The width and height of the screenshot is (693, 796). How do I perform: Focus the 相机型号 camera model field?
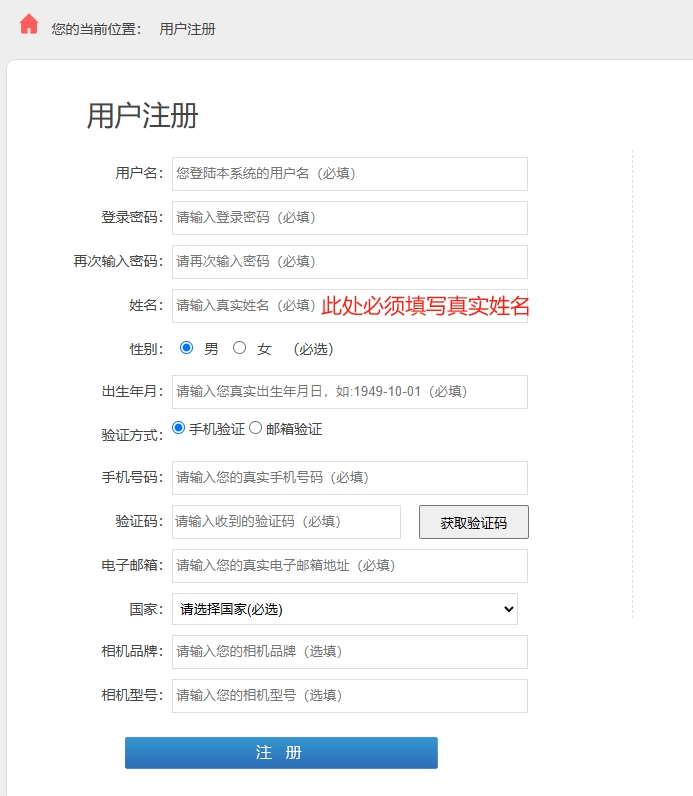point(349,696)
